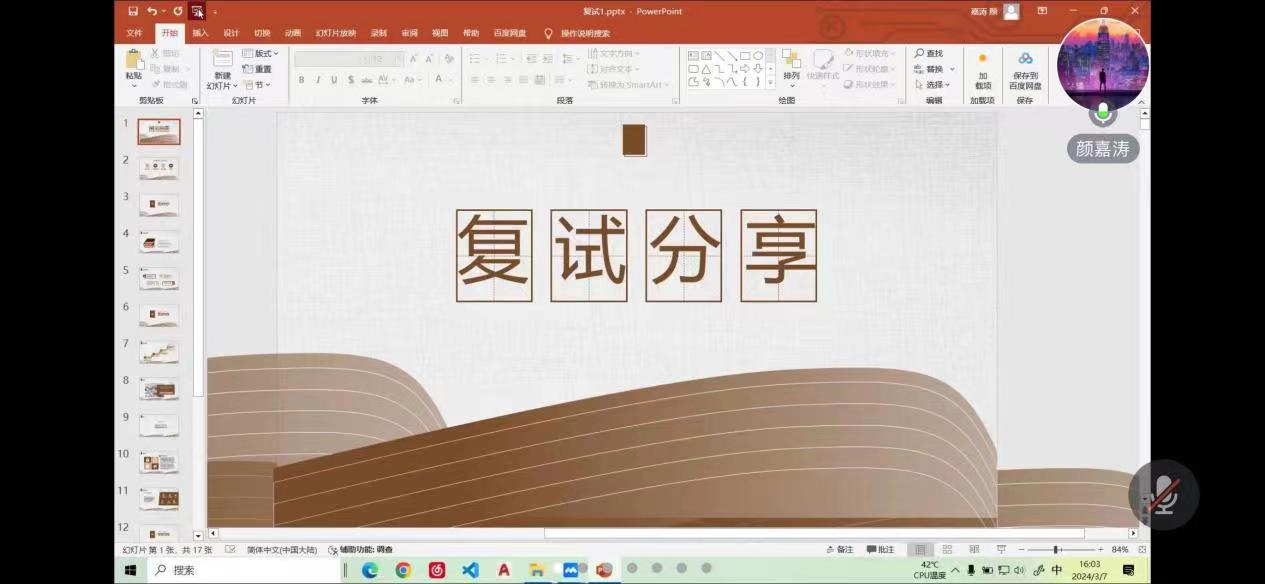Click the Save icon in quick access toolbar
Image resolution: width=1265 pixels, height=584 pixels.
[133, 11]
